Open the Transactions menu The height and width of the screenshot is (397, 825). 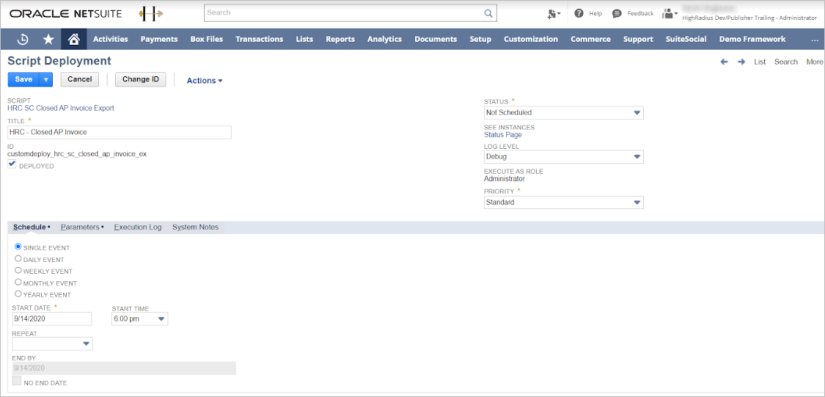pyautogui.click(x=259, y=39)
